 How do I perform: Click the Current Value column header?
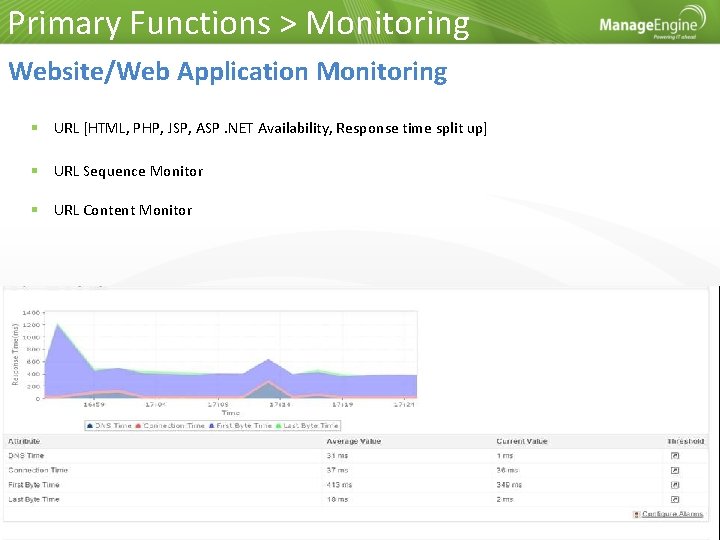click(522, 441)
